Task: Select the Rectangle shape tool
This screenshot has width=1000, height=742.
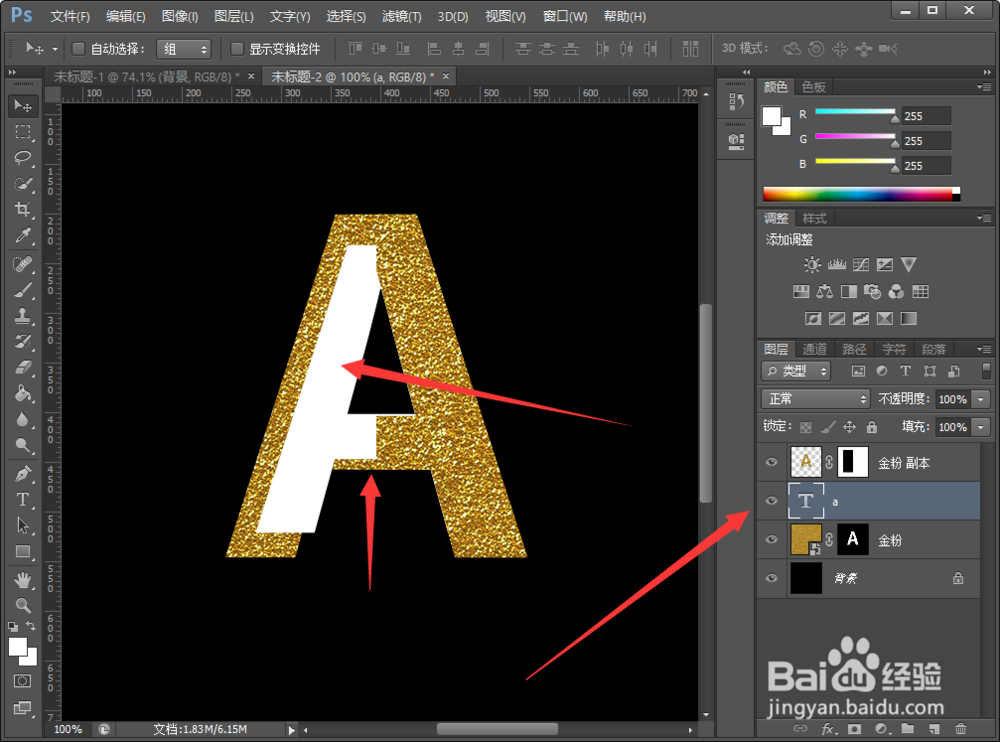Action: coord(23,551)
